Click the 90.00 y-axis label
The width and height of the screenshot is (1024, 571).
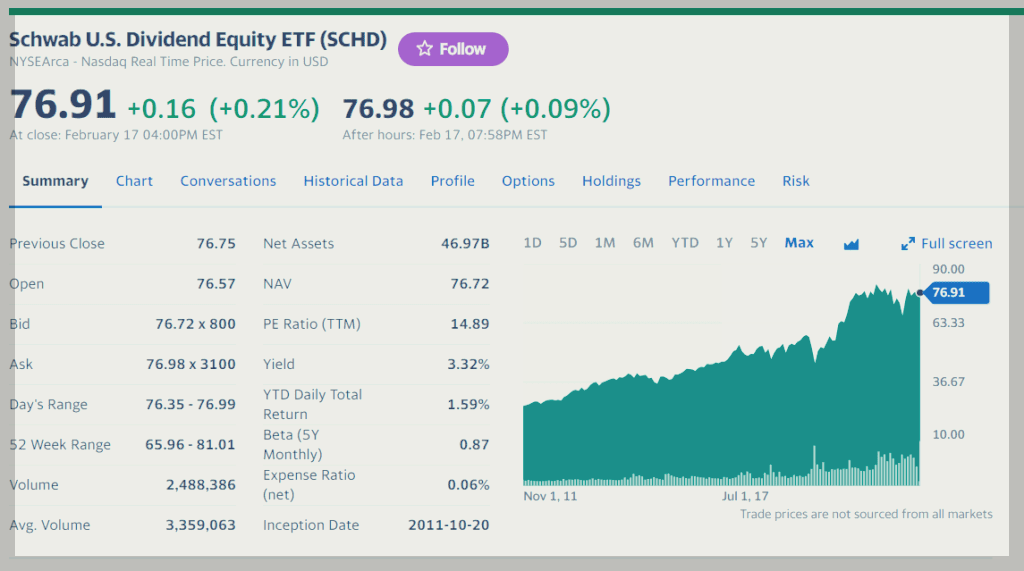(948, 269)
